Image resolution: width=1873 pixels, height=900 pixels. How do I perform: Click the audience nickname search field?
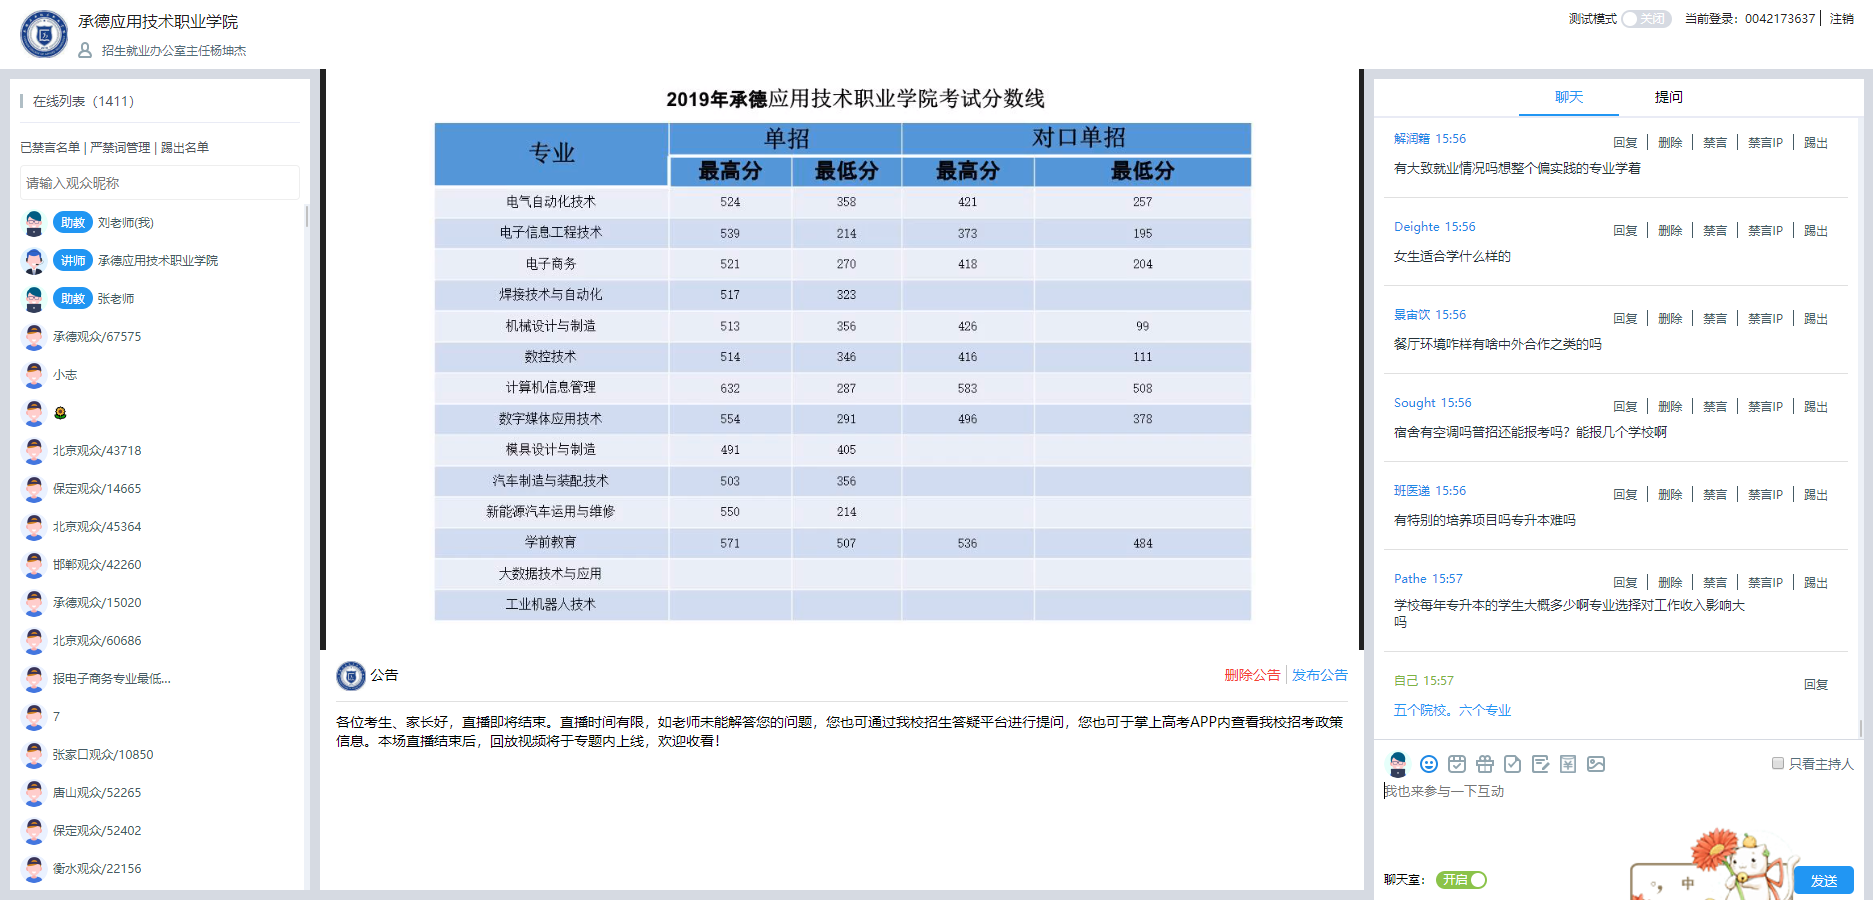(x=160, y=183)
